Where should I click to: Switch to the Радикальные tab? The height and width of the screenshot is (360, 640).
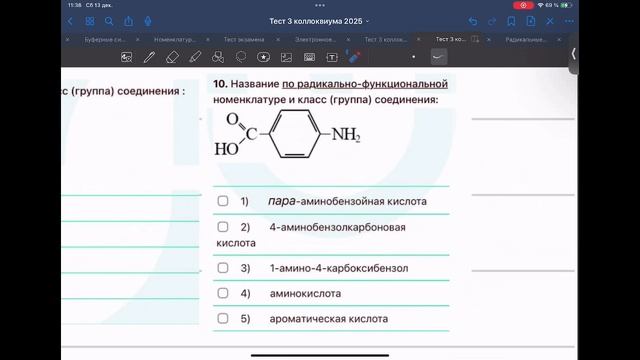tap(526, 40)
